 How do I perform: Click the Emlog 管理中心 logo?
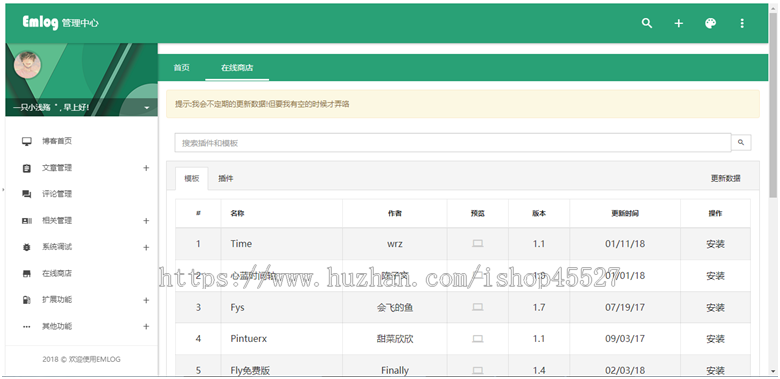coord(60,23)
